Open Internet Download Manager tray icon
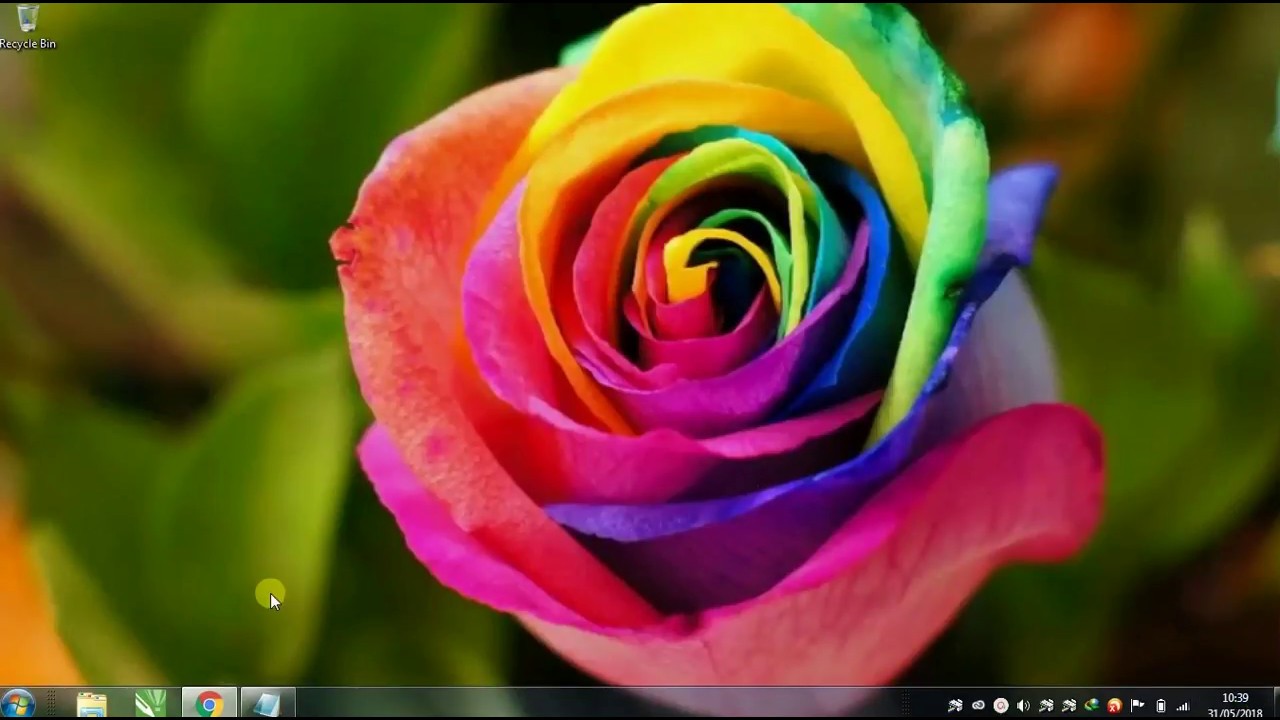 click(1092, 706)
